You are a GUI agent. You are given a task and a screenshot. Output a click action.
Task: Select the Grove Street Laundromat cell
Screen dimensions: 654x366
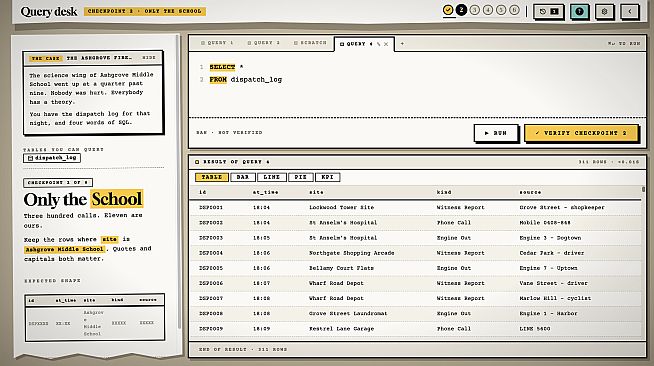point(348,313)
